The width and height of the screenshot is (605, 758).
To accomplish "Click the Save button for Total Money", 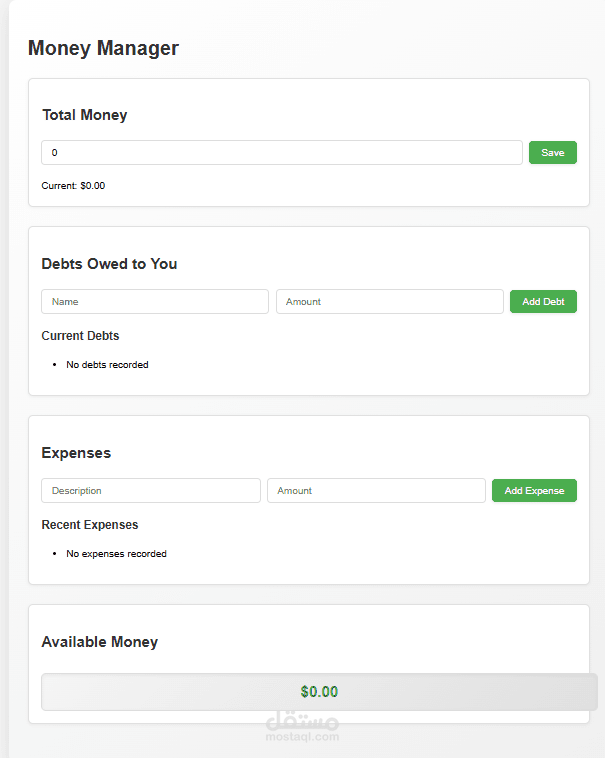I will [x=552, y=153].
